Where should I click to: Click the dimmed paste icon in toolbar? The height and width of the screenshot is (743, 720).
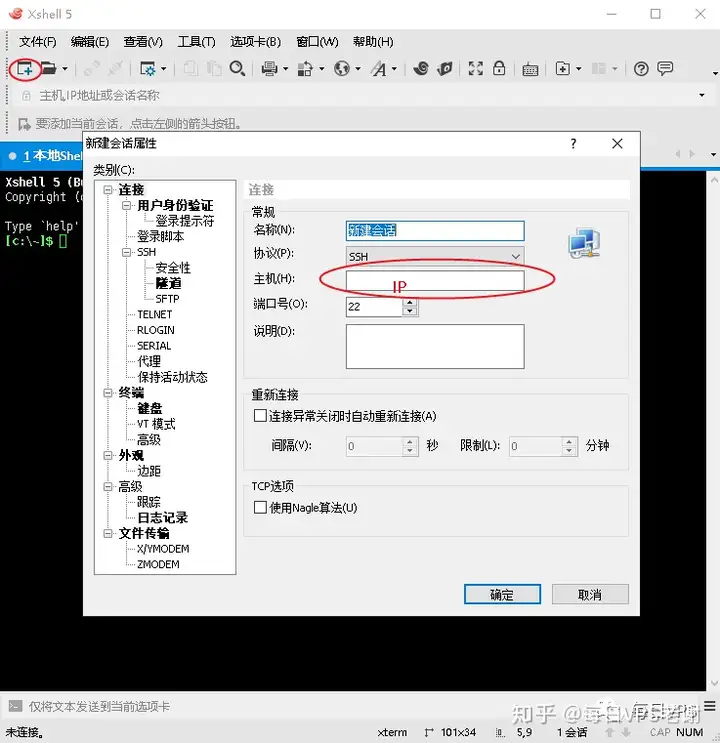pyautogui.click(x=214, y=69)
